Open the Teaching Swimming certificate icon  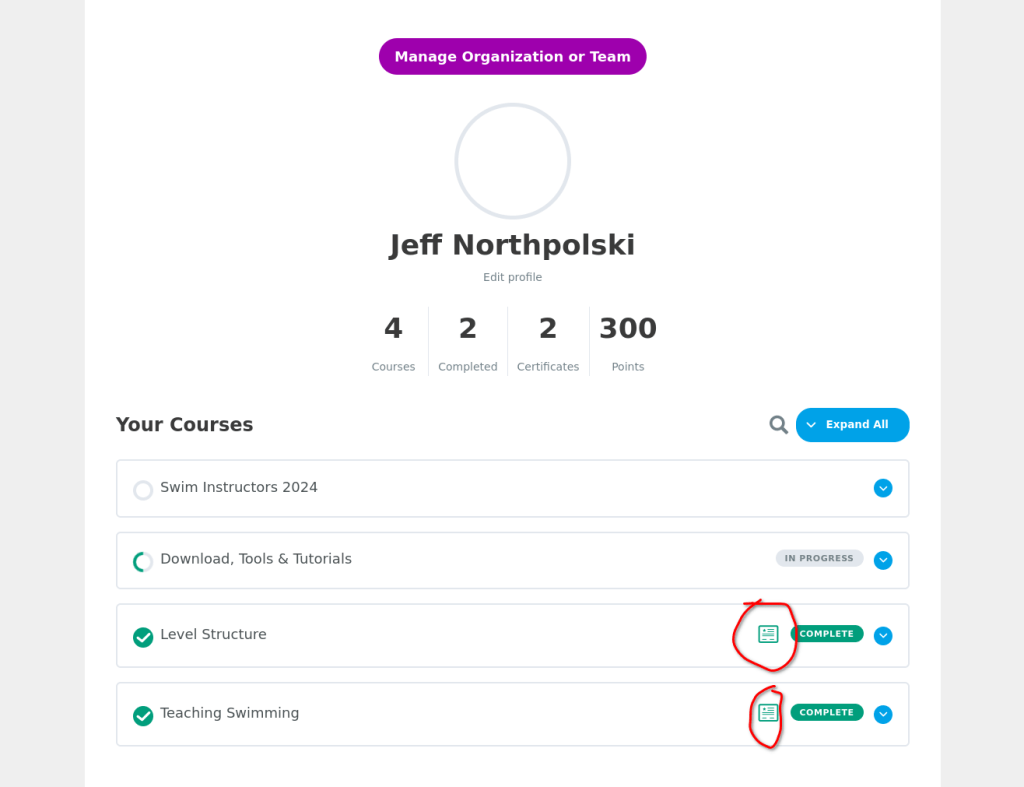pos(768,713)
